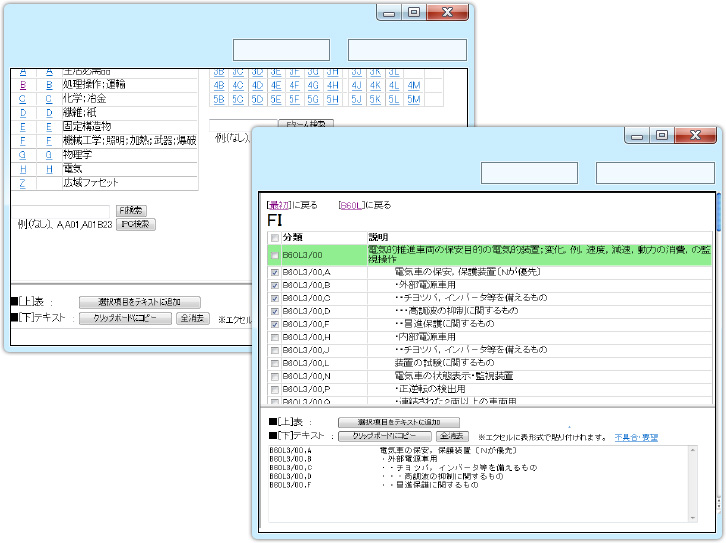Open theme code link 5H

[x=332, y=100]
